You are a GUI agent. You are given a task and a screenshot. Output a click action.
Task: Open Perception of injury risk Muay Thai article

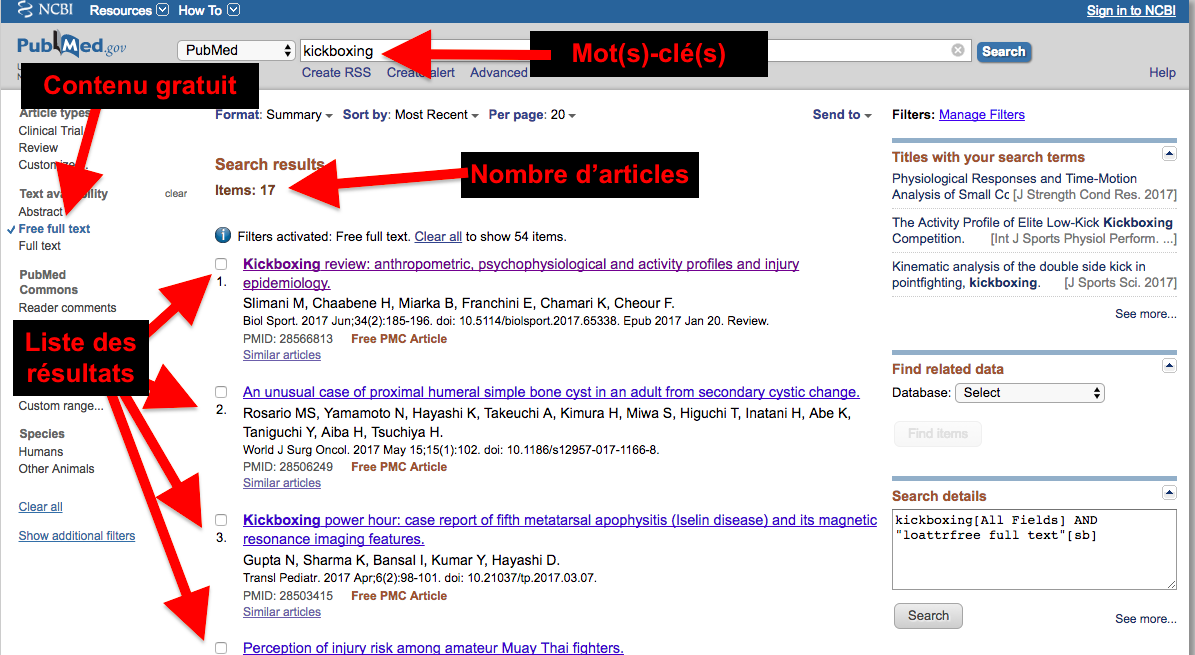click(433, 647)
